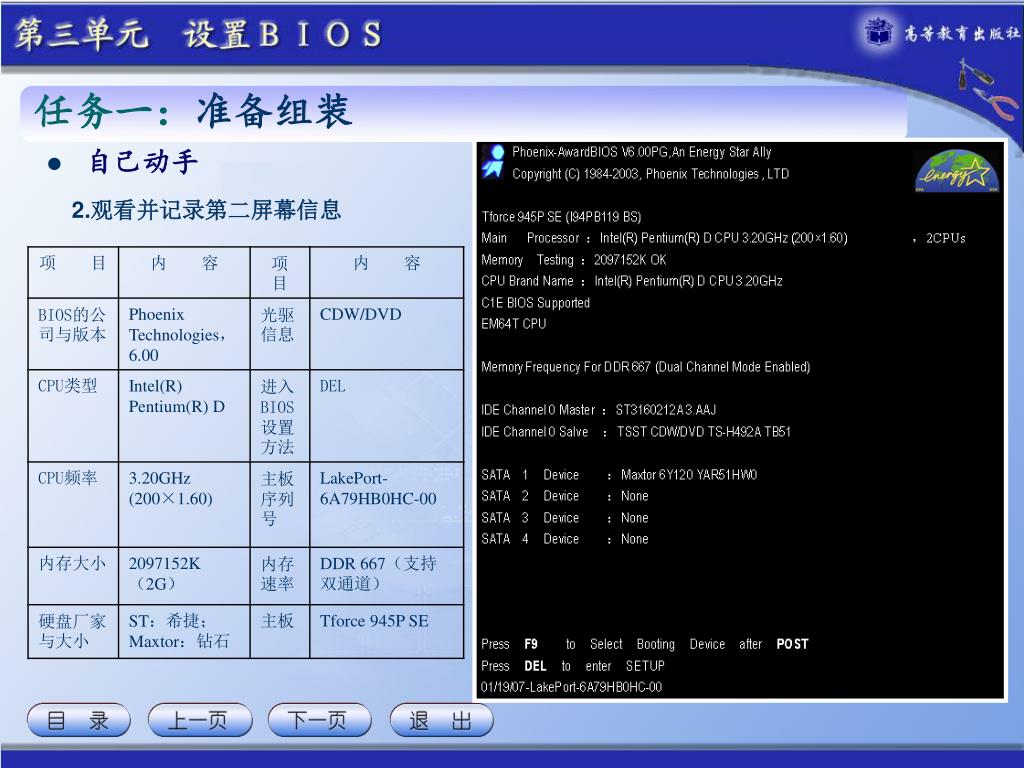Click the EM64T CPU line
This screenshot has width=1024, height=768.
(513, 323)
